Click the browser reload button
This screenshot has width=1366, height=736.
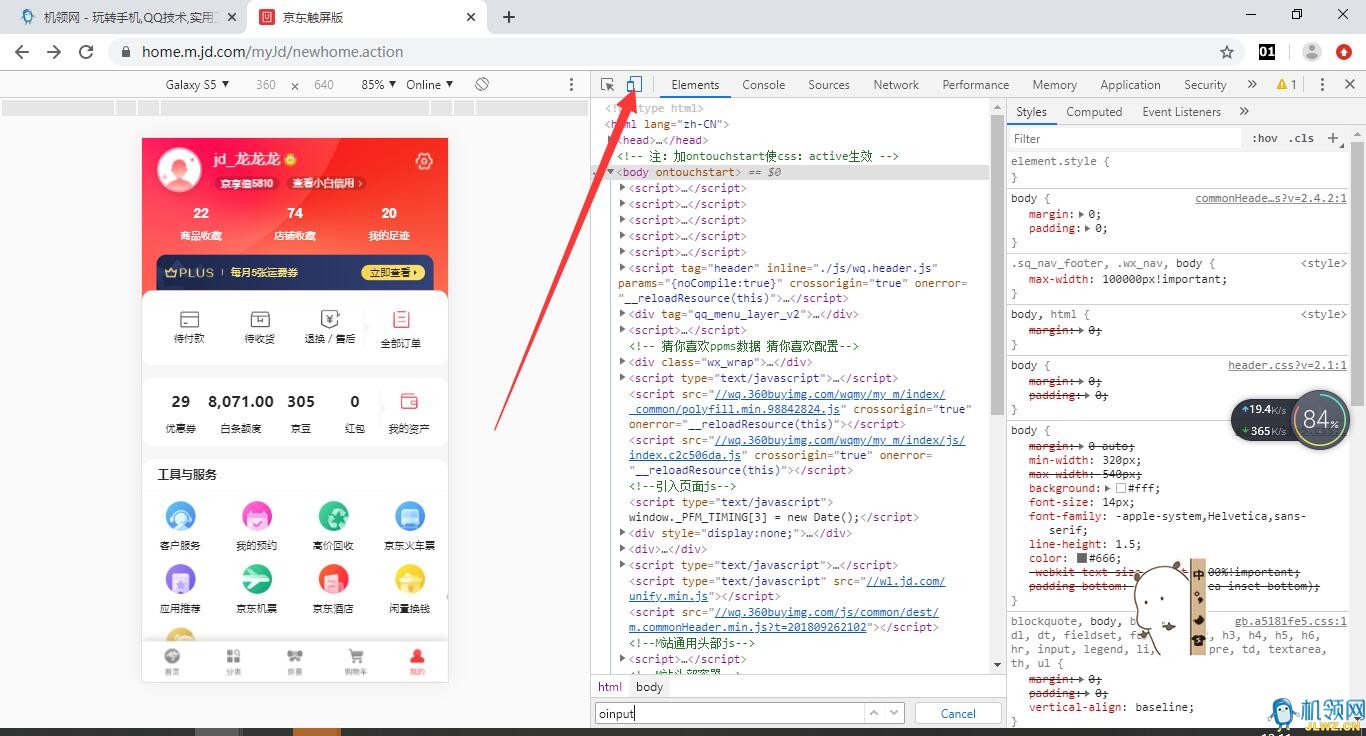86,52
